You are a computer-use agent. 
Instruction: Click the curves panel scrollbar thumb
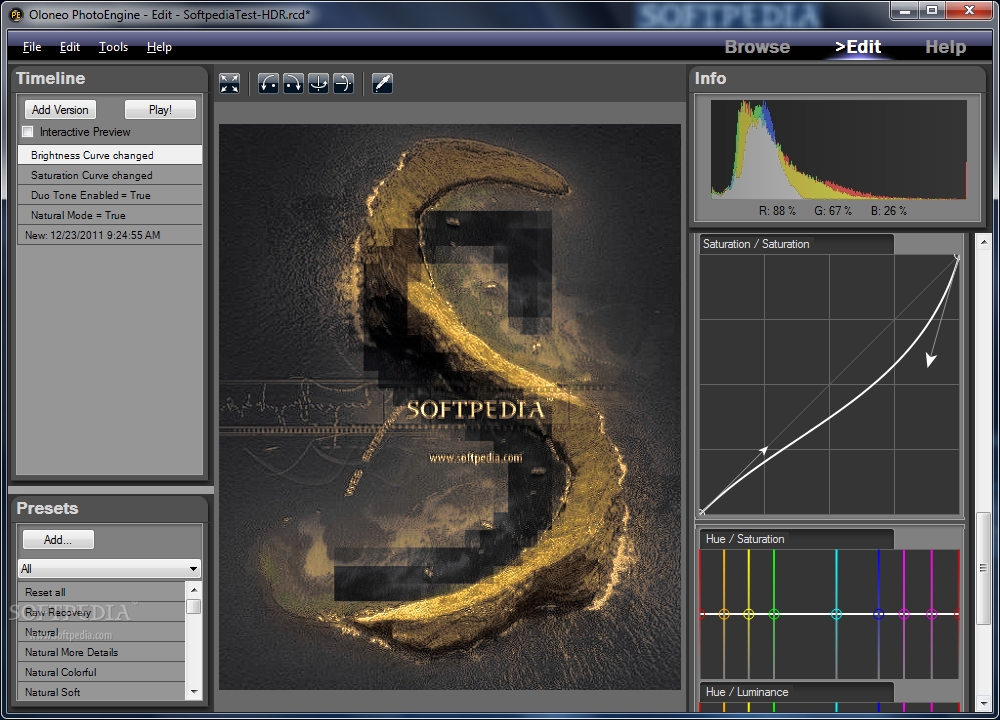tap(983, 568)
